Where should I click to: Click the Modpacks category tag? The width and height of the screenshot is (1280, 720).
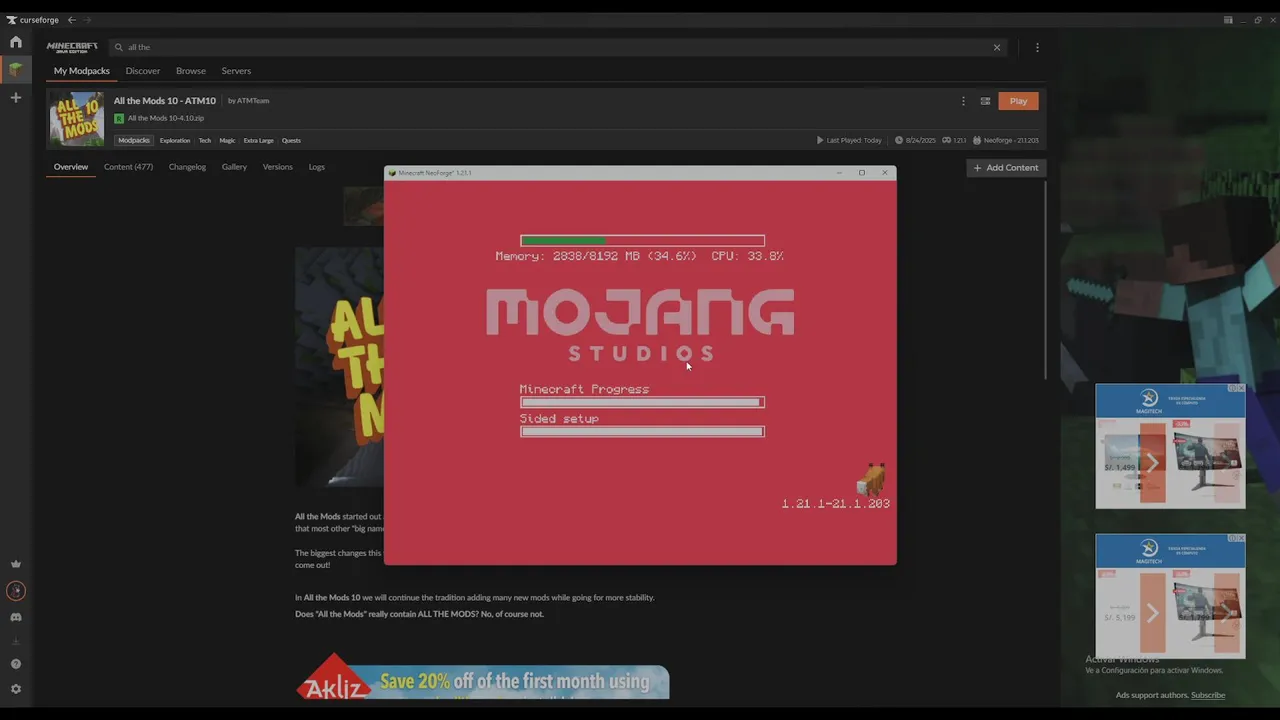click(134, 140)
